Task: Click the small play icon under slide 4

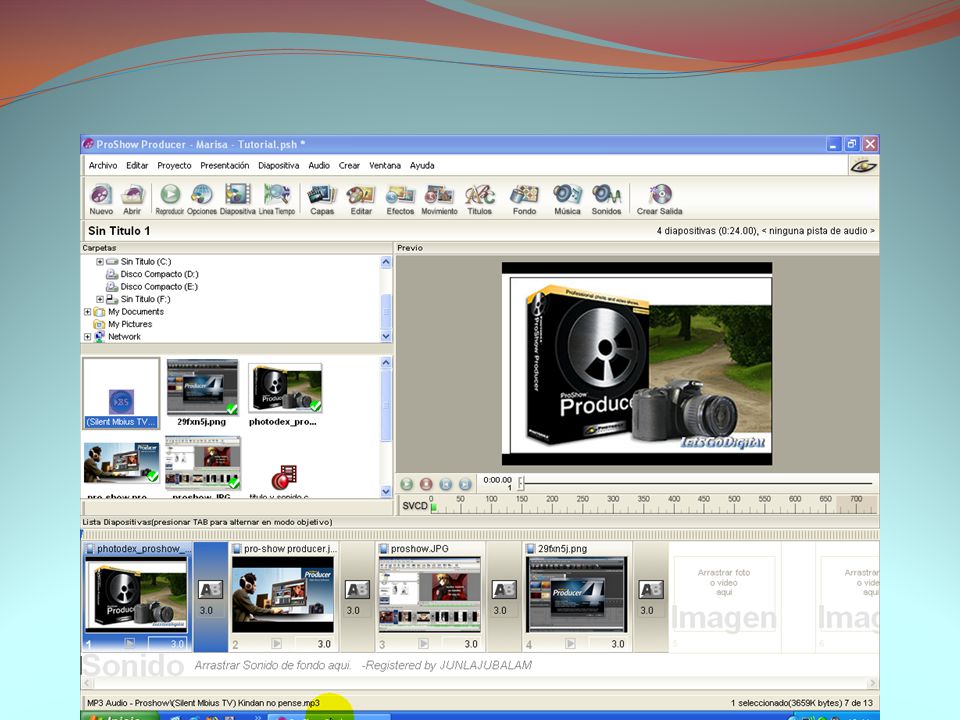Action: 571,643
